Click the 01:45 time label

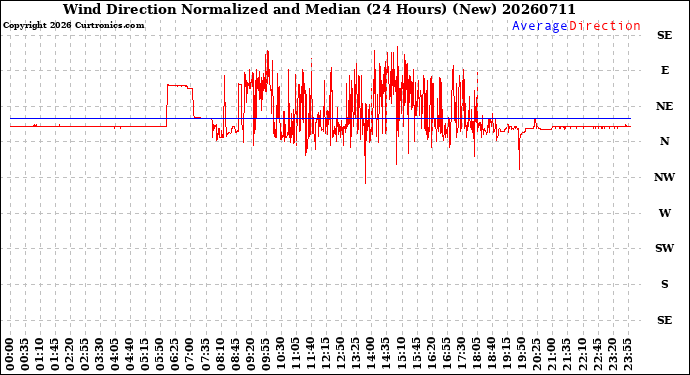point(55,354)
